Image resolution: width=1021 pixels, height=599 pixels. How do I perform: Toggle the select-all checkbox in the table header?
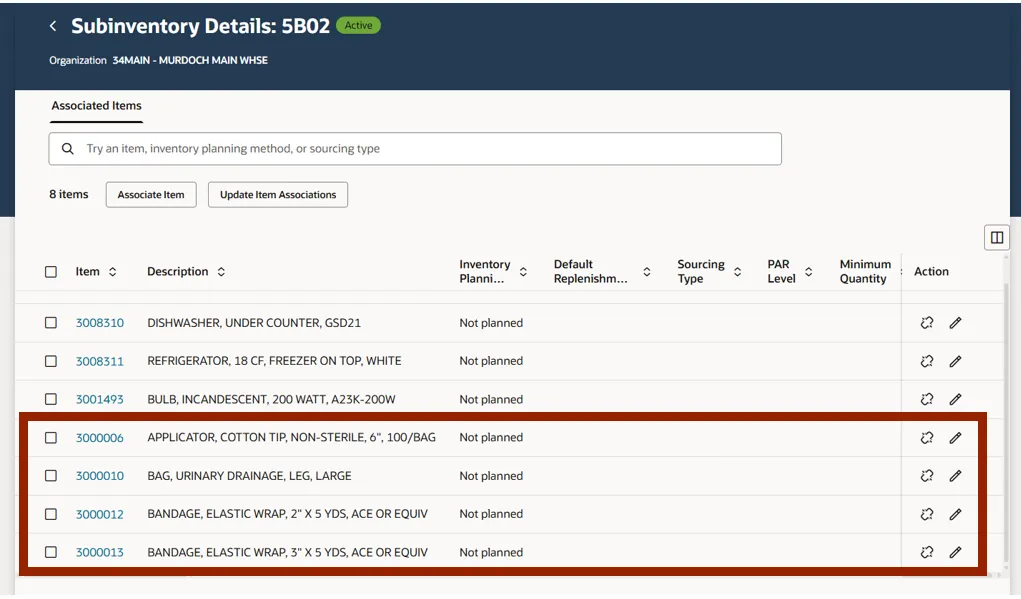pos(51,272)
